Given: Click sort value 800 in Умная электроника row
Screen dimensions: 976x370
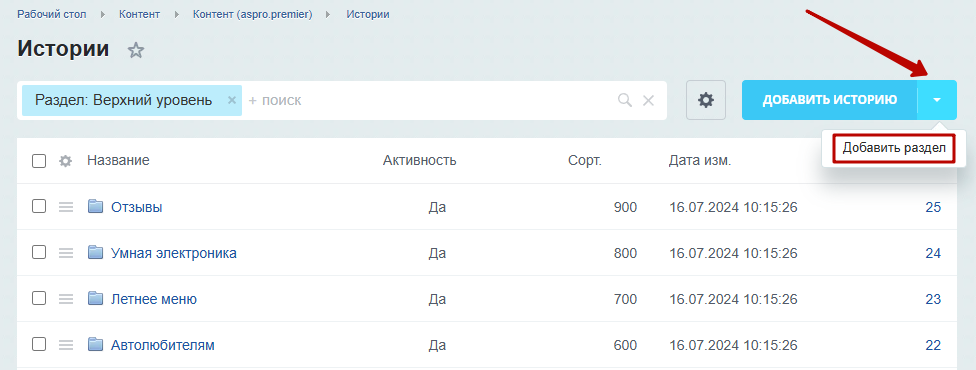Looking at the screenshot, I should [625, 253].
